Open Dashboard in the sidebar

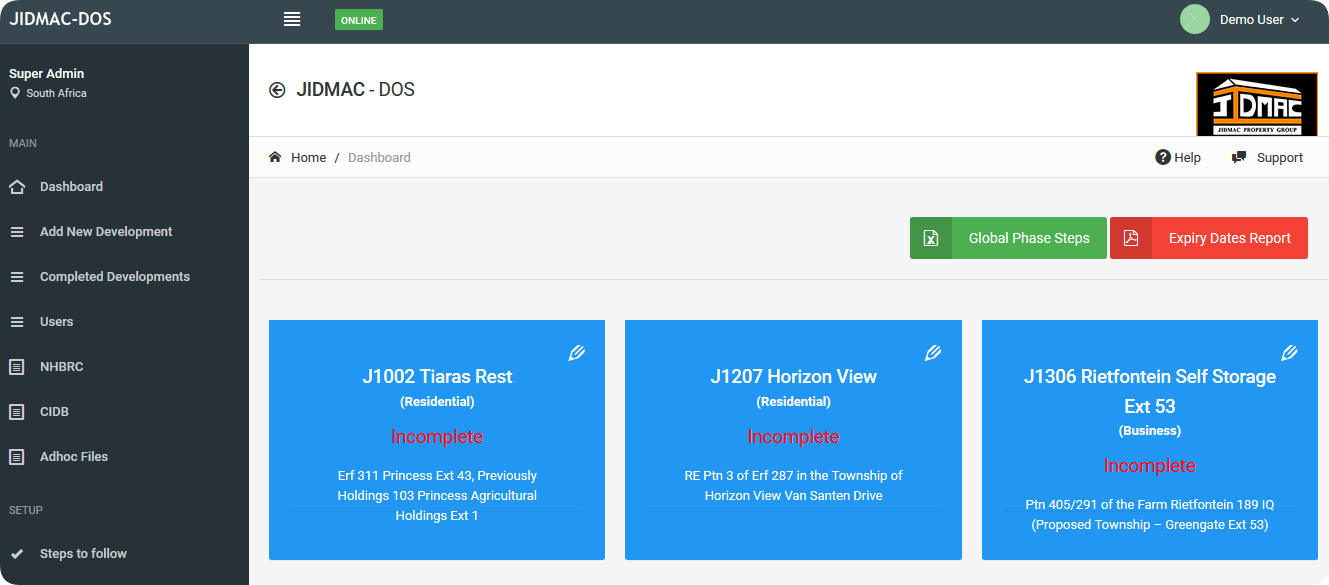coord(71,187)
